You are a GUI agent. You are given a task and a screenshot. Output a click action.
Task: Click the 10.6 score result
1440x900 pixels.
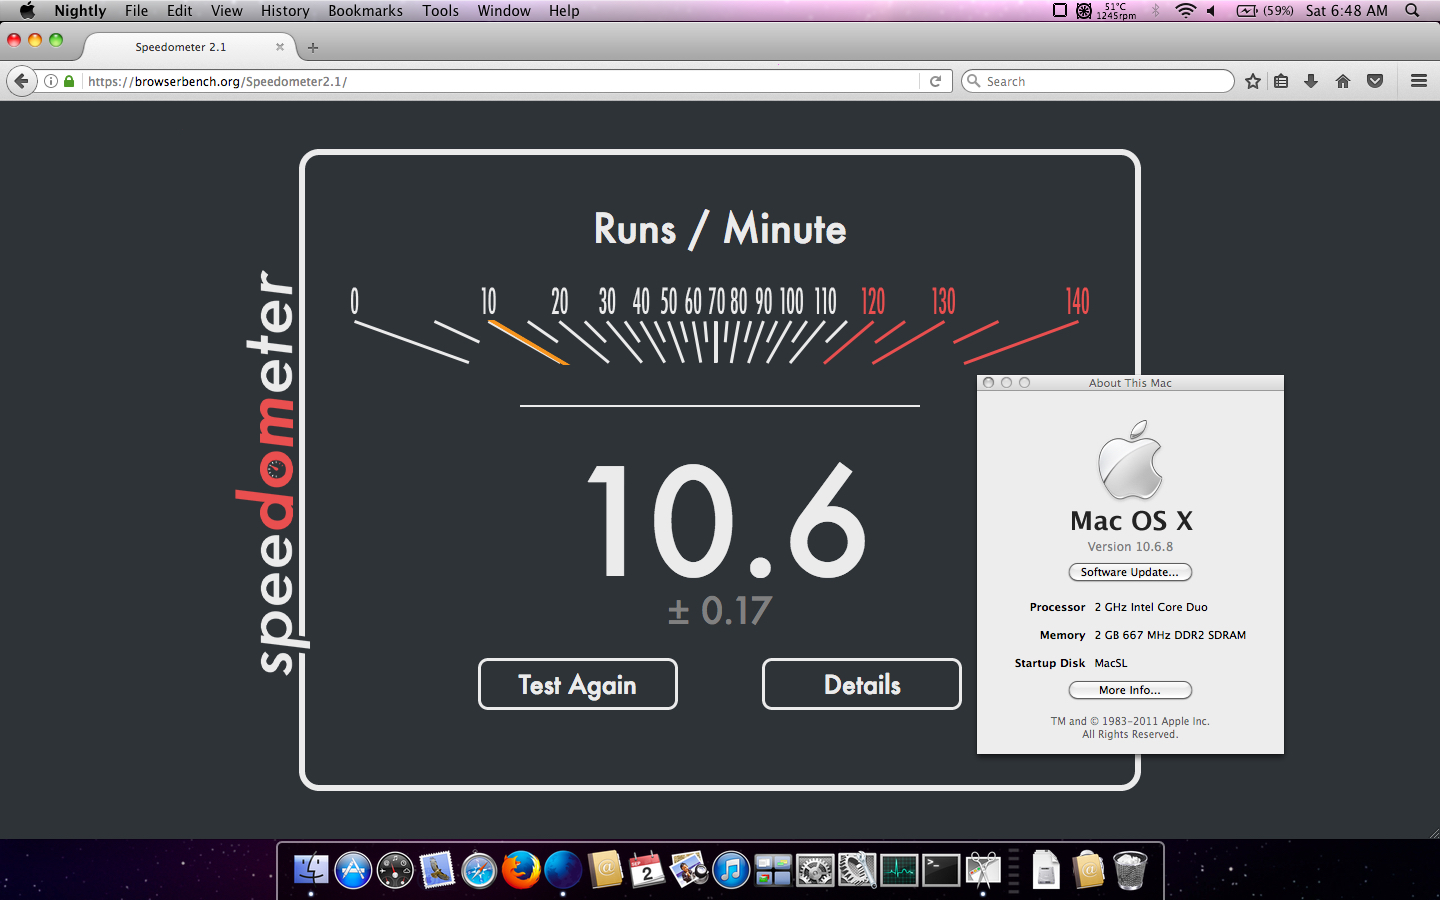click(727, 520)
